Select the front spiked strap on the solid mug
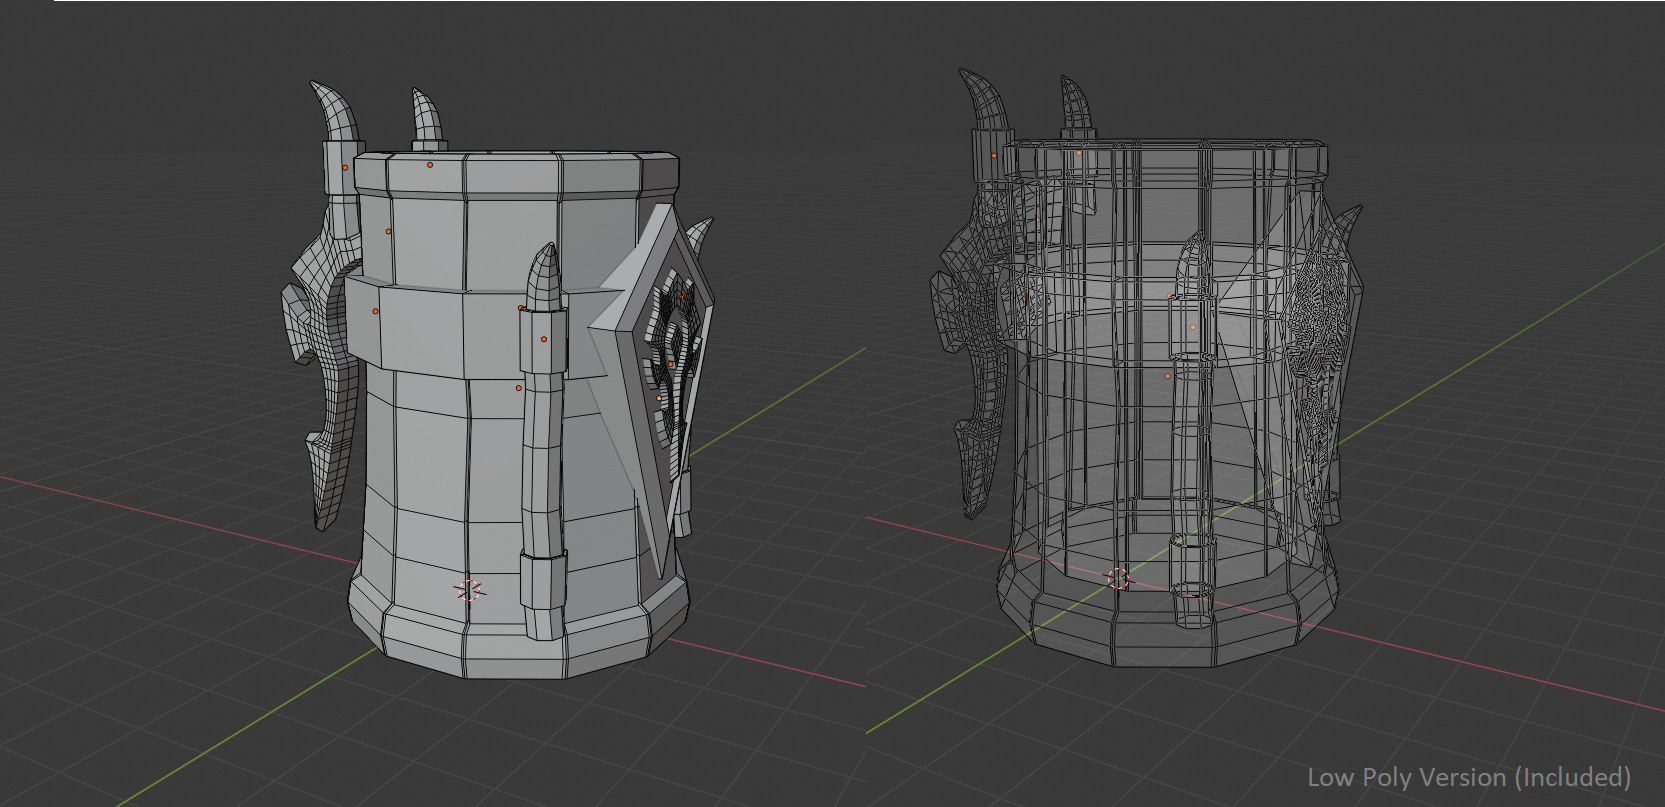Screen dimensions: 1665x807 (x=543, y=440)
